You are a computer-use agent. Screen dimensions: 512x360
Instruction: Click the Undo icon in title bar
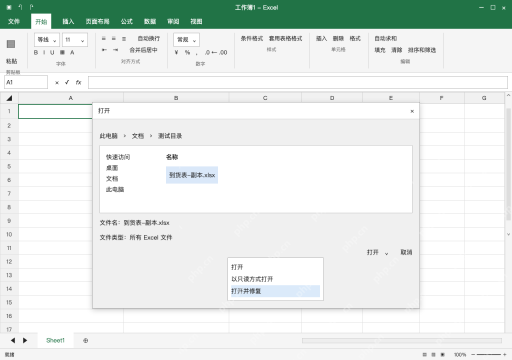tap(20, 7)
